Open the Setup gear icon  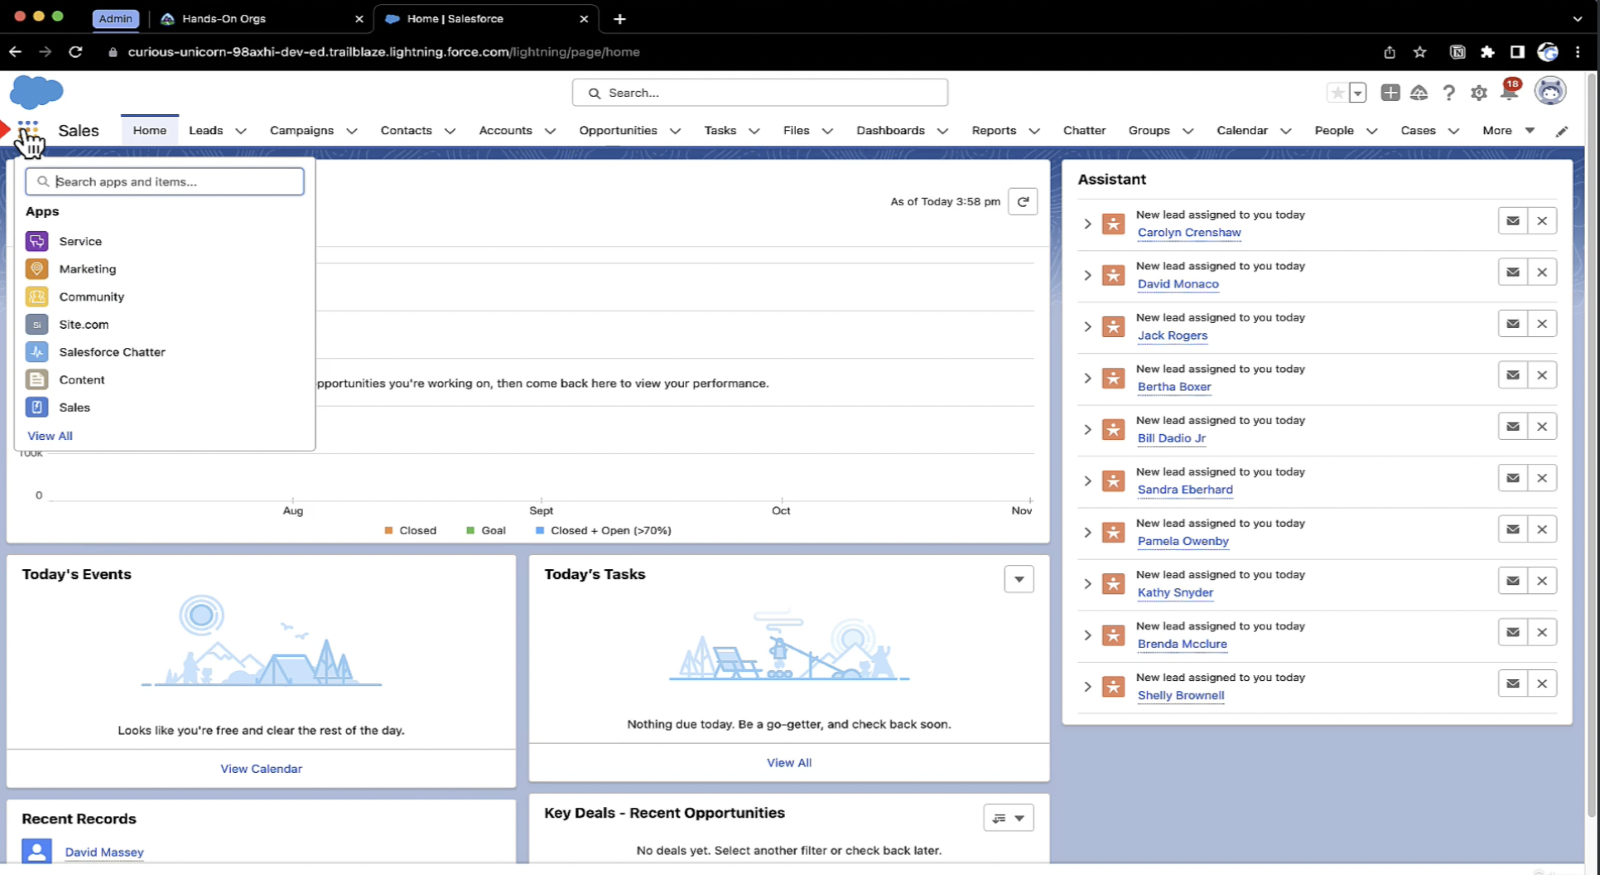(1479, 93)
